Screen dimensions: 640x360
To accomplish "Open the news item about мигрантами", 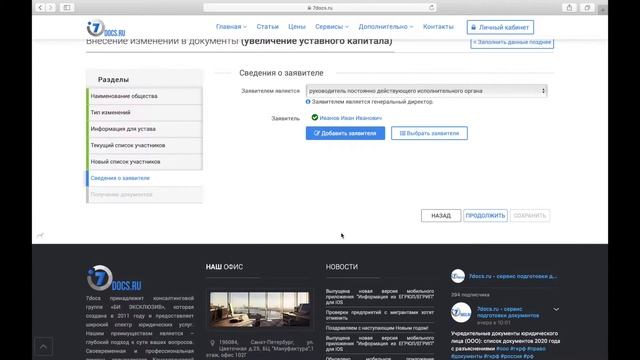I will click(x=380, y=315).
